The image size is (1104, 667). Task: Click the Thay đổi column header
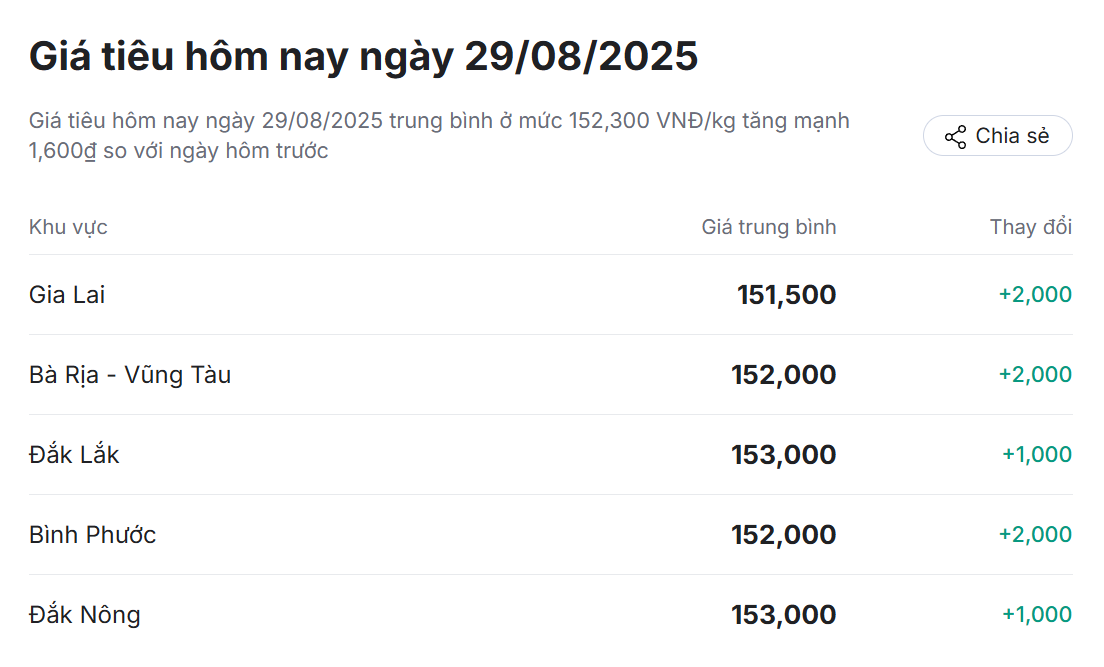click(1030, 227)
